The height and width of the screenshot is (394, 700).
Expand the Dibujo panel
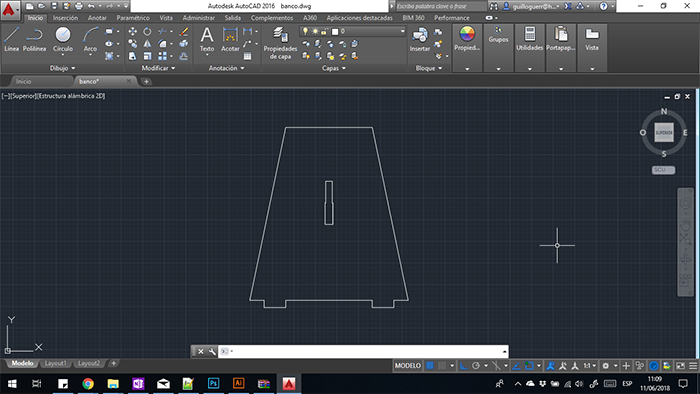(62, 68)
